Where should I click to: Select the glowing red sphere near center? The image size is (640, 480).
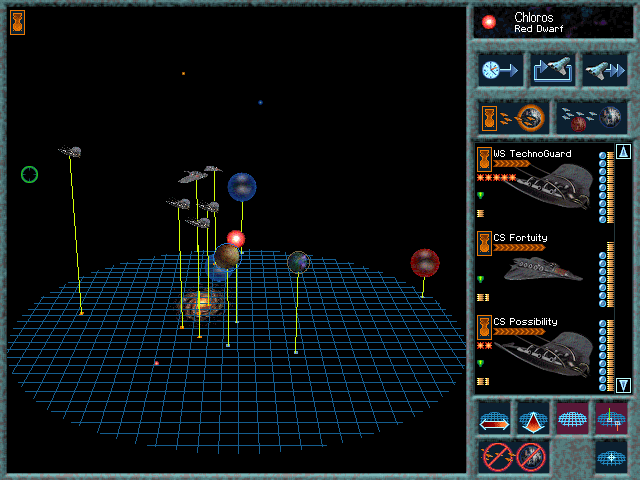tap(236, 239)
